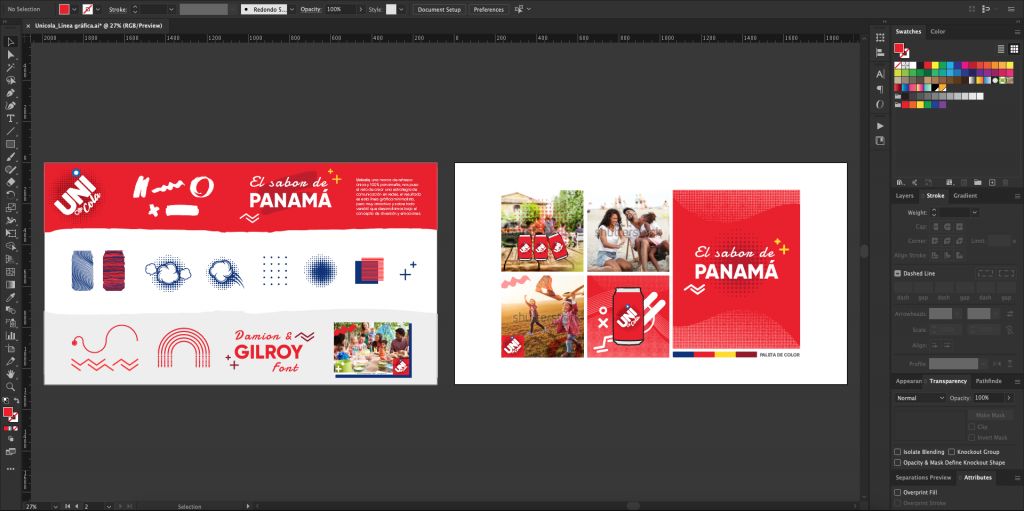Select the Unicola_Linea gráfica.ai document tab
Viewport: 1024px width, 511px height.
[x=99, y=25]
